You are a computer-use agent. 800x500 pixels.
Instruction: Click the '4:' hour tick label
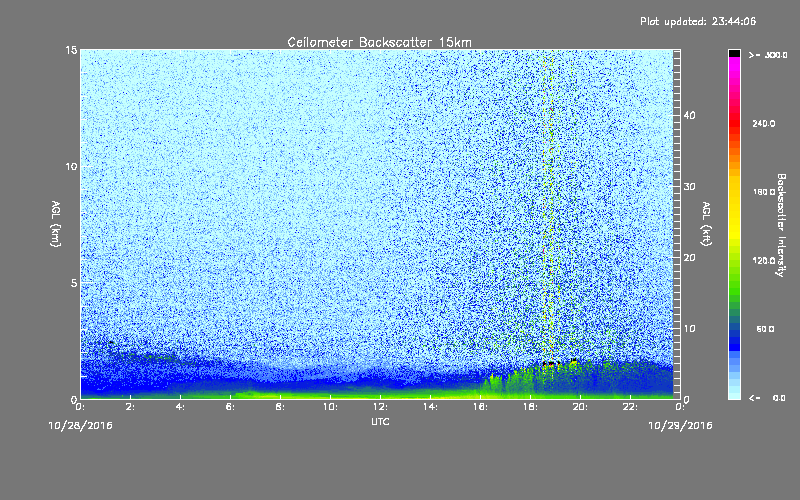(x=180, y=407)
